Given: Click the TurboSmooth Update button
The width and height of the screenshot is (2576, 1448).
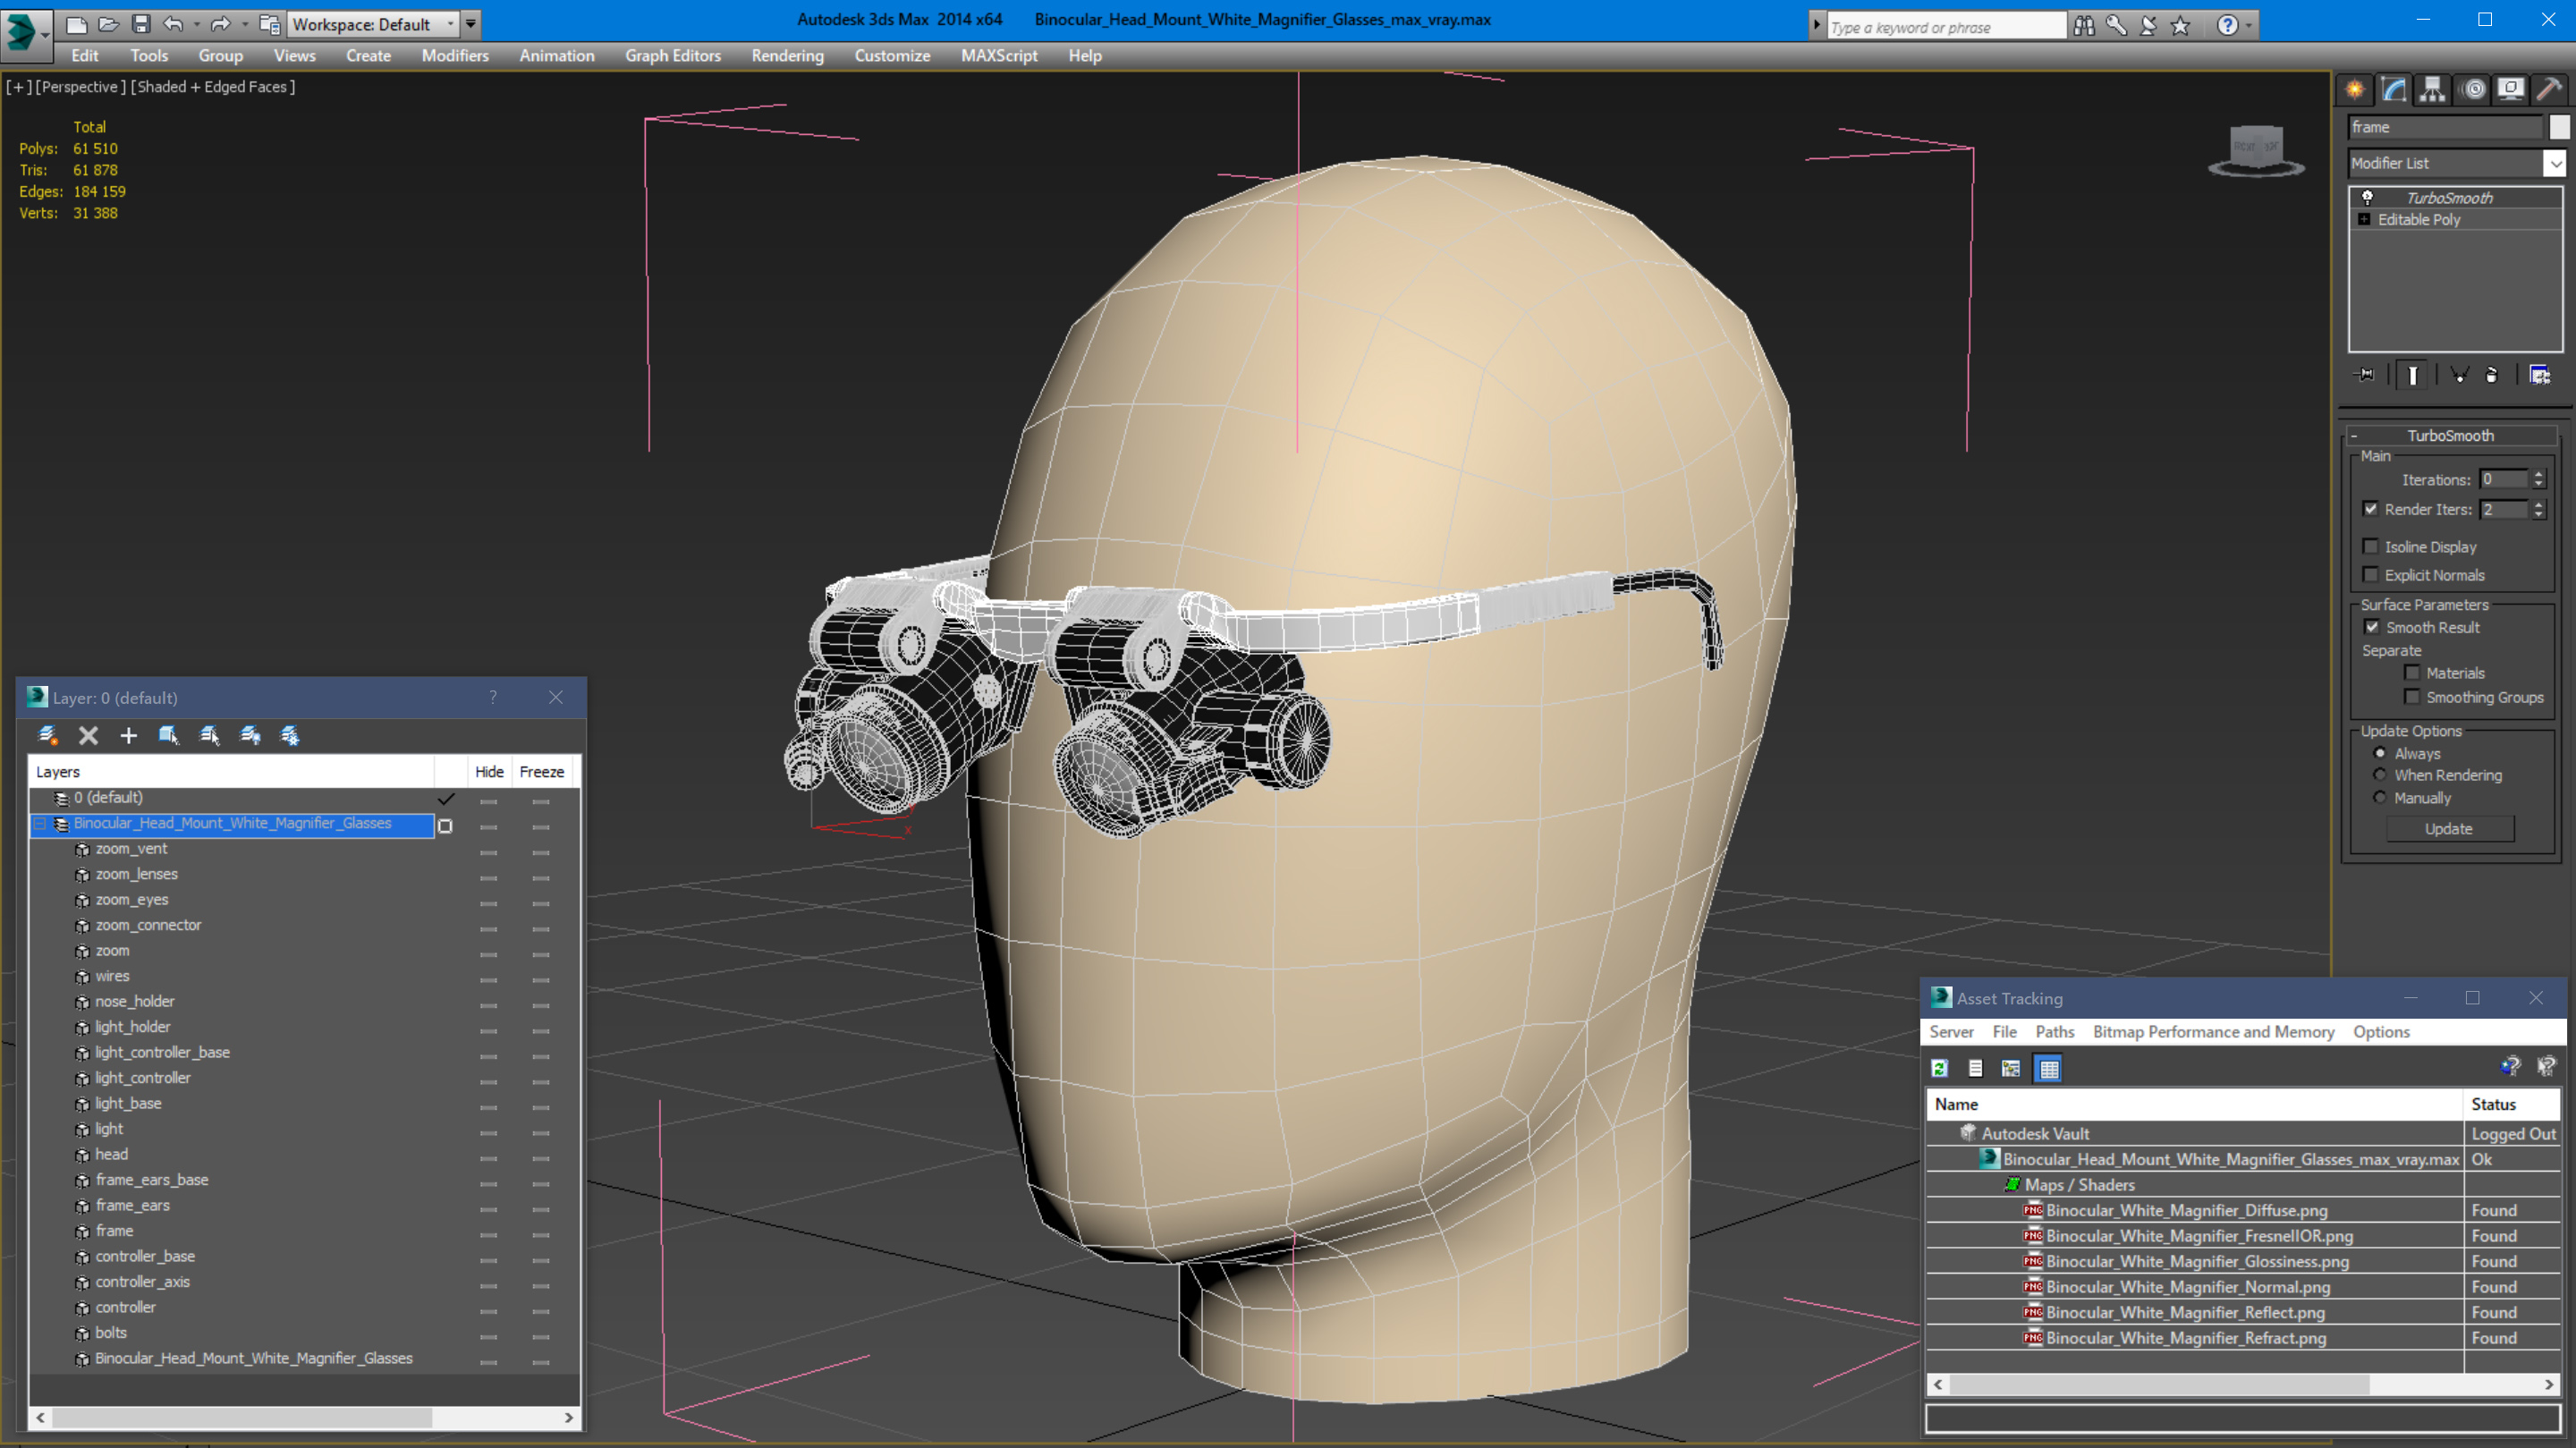Looking at the screenshot, I should (2449, 829).
